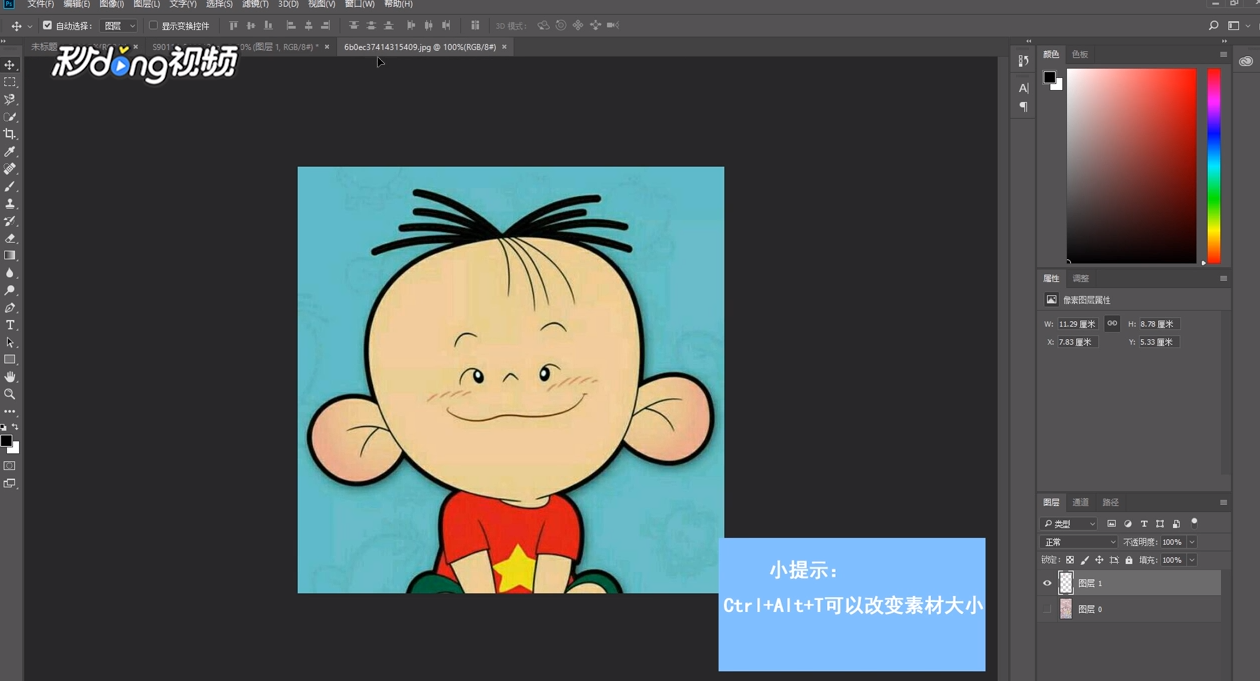Toggle the 自动选择 checkbox

(47, 26)
